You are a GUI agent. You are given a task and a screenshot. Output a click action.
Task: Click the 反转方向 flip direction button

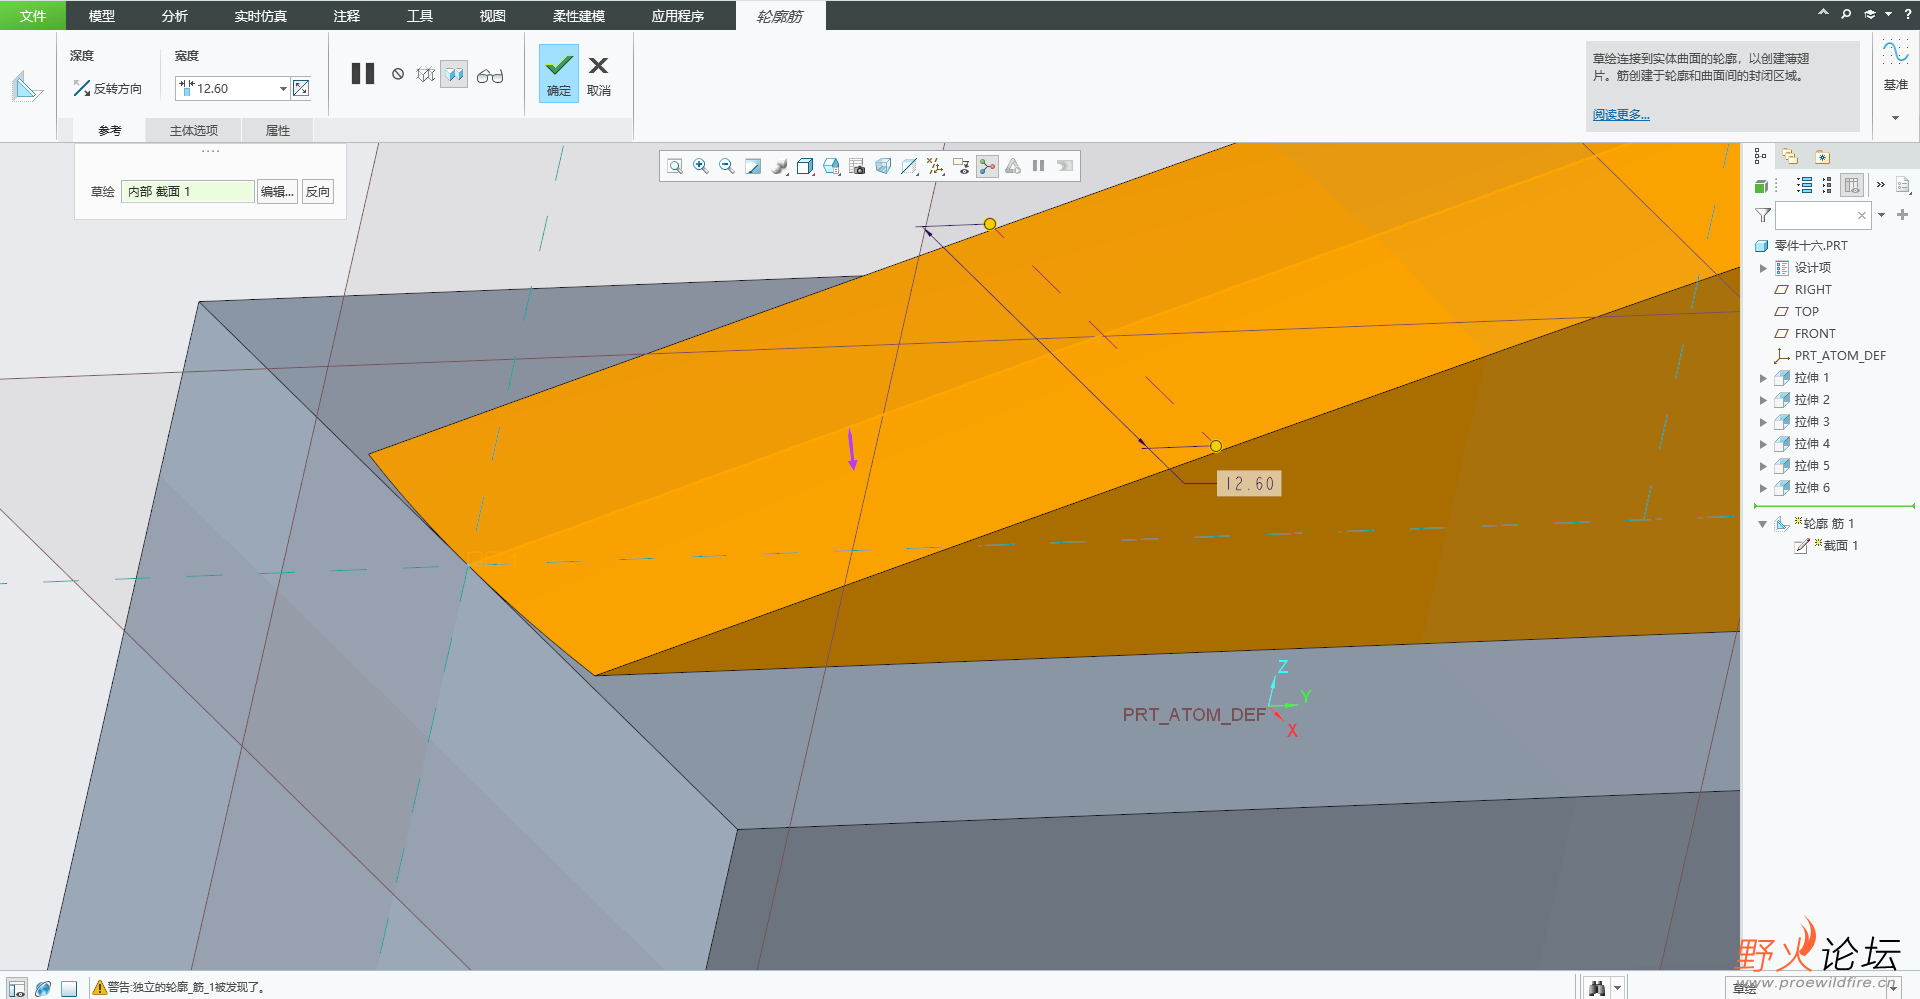107,89
